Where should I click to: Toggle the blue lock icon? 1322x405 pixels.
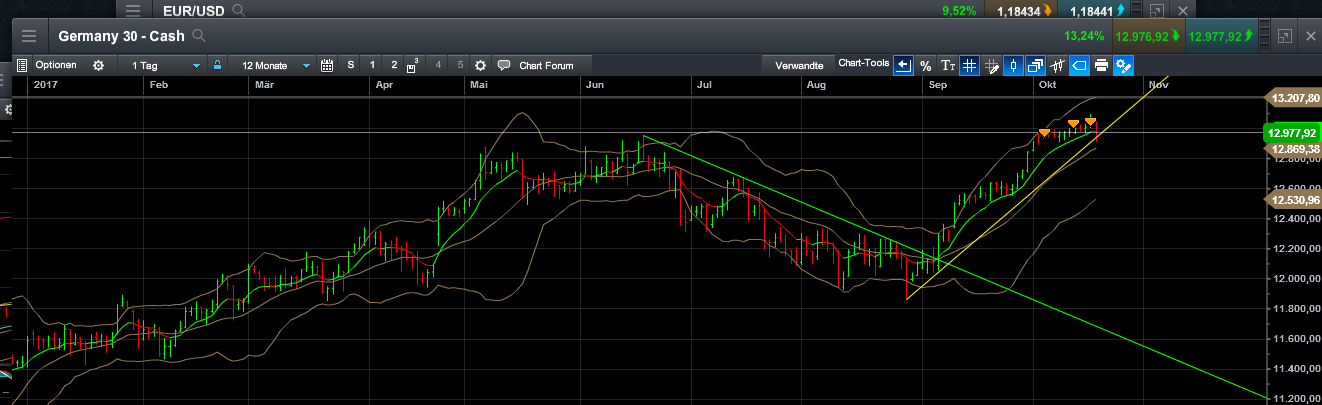click(217, 65)
